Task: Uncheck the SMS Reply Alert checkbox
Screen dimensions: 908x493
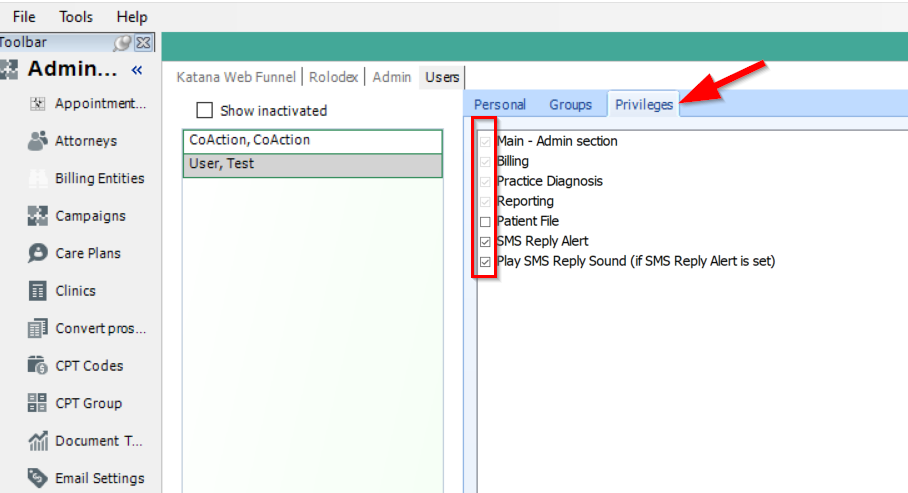Action: coord(485,242)
